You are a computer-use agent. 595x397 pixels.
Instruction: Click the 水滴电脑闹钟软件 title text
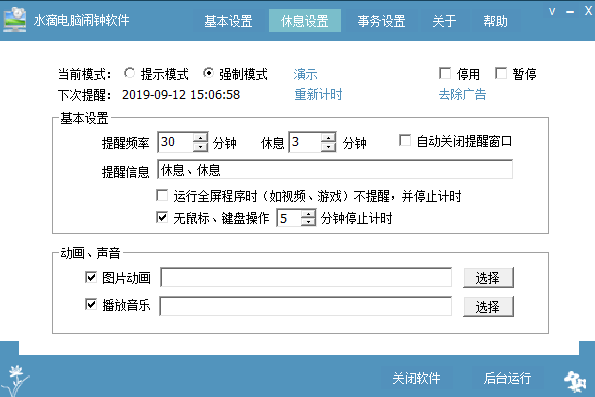click(x=82, y=20)
